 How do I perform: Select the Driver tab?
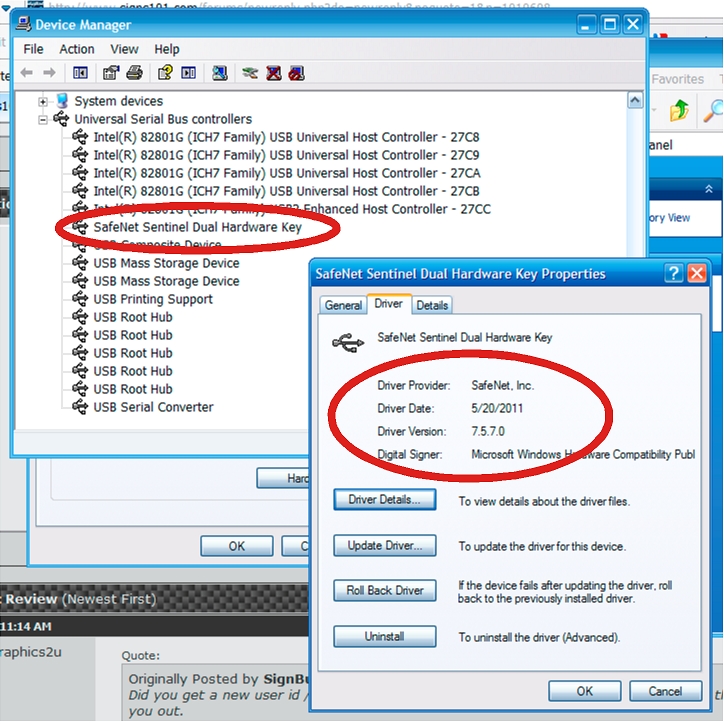388,303
